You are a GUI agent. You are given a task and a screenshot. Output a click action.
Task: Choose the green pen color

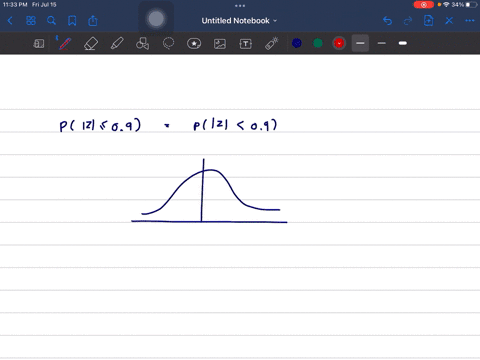pyautogui.click(x=318, y=43)
